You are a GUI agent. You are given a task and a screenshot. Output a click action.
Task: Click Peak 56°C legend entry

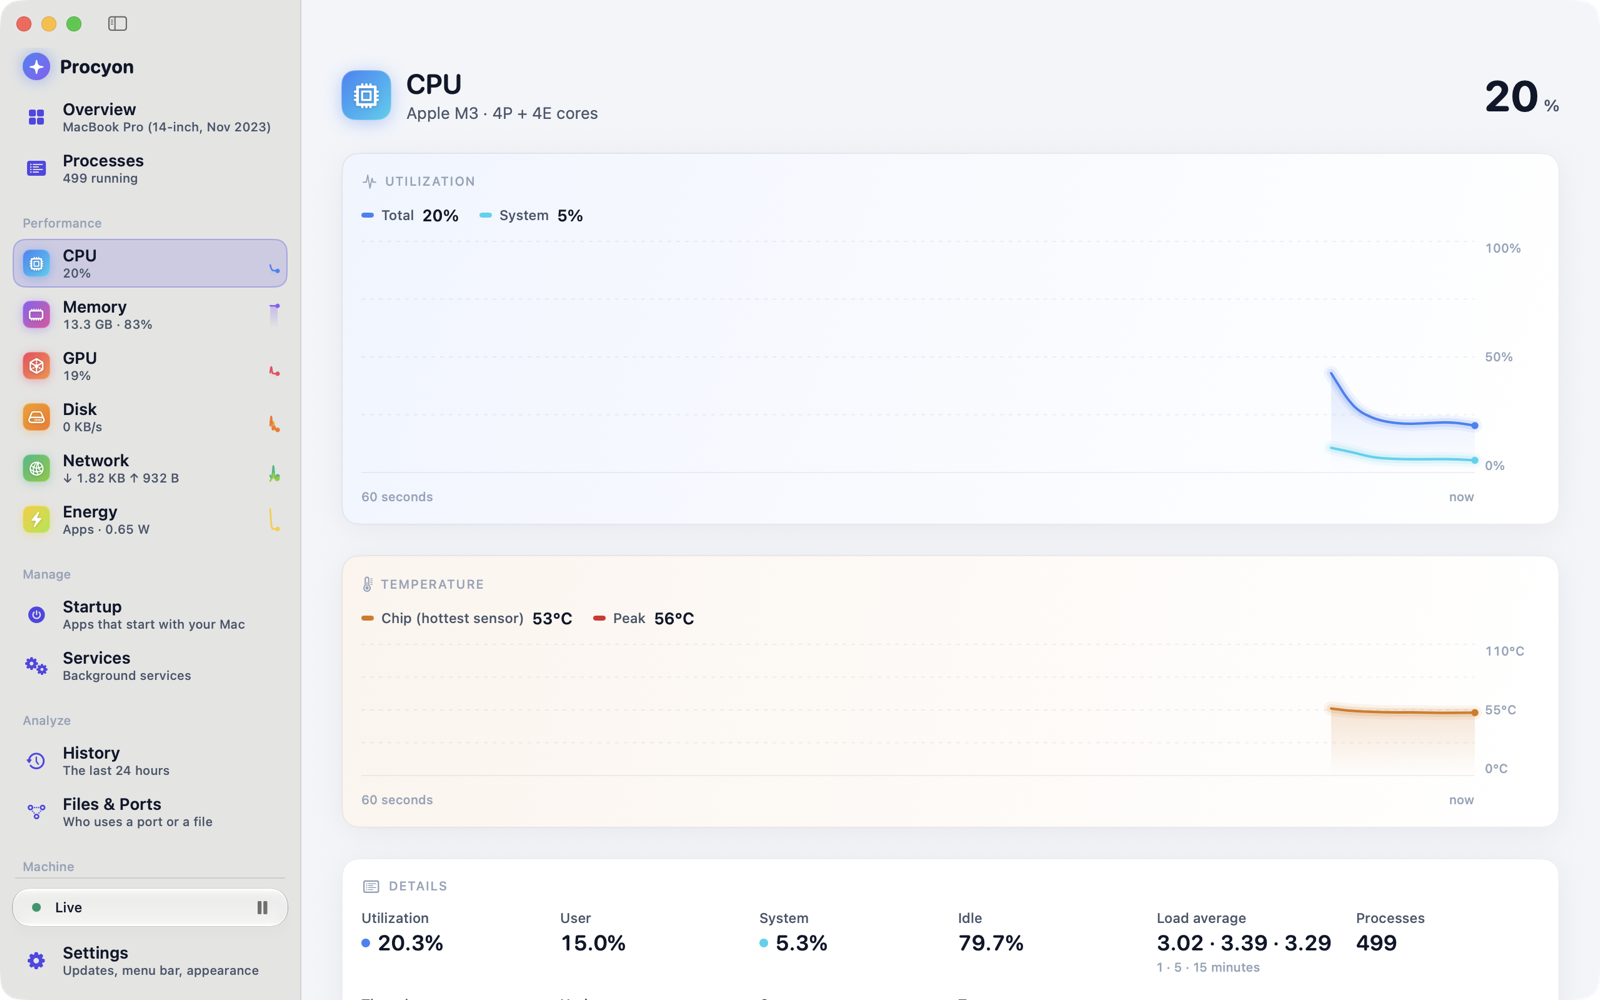click(x=644, y=618)
